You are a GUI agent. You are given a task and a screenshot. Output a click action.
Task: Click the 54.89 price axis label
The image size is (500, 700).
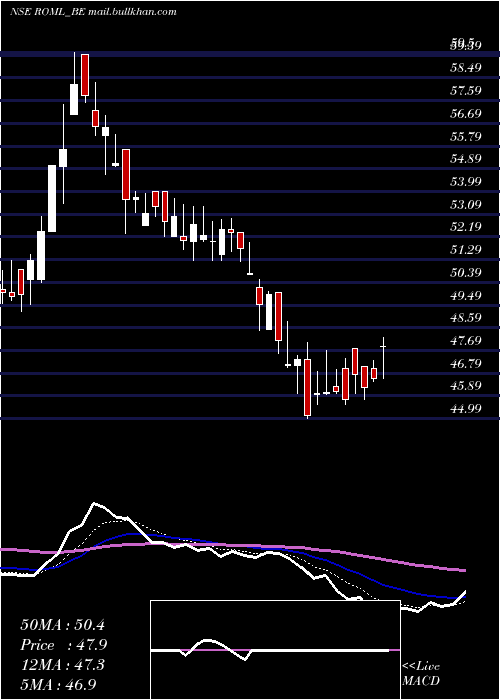(x=466, y=158)
